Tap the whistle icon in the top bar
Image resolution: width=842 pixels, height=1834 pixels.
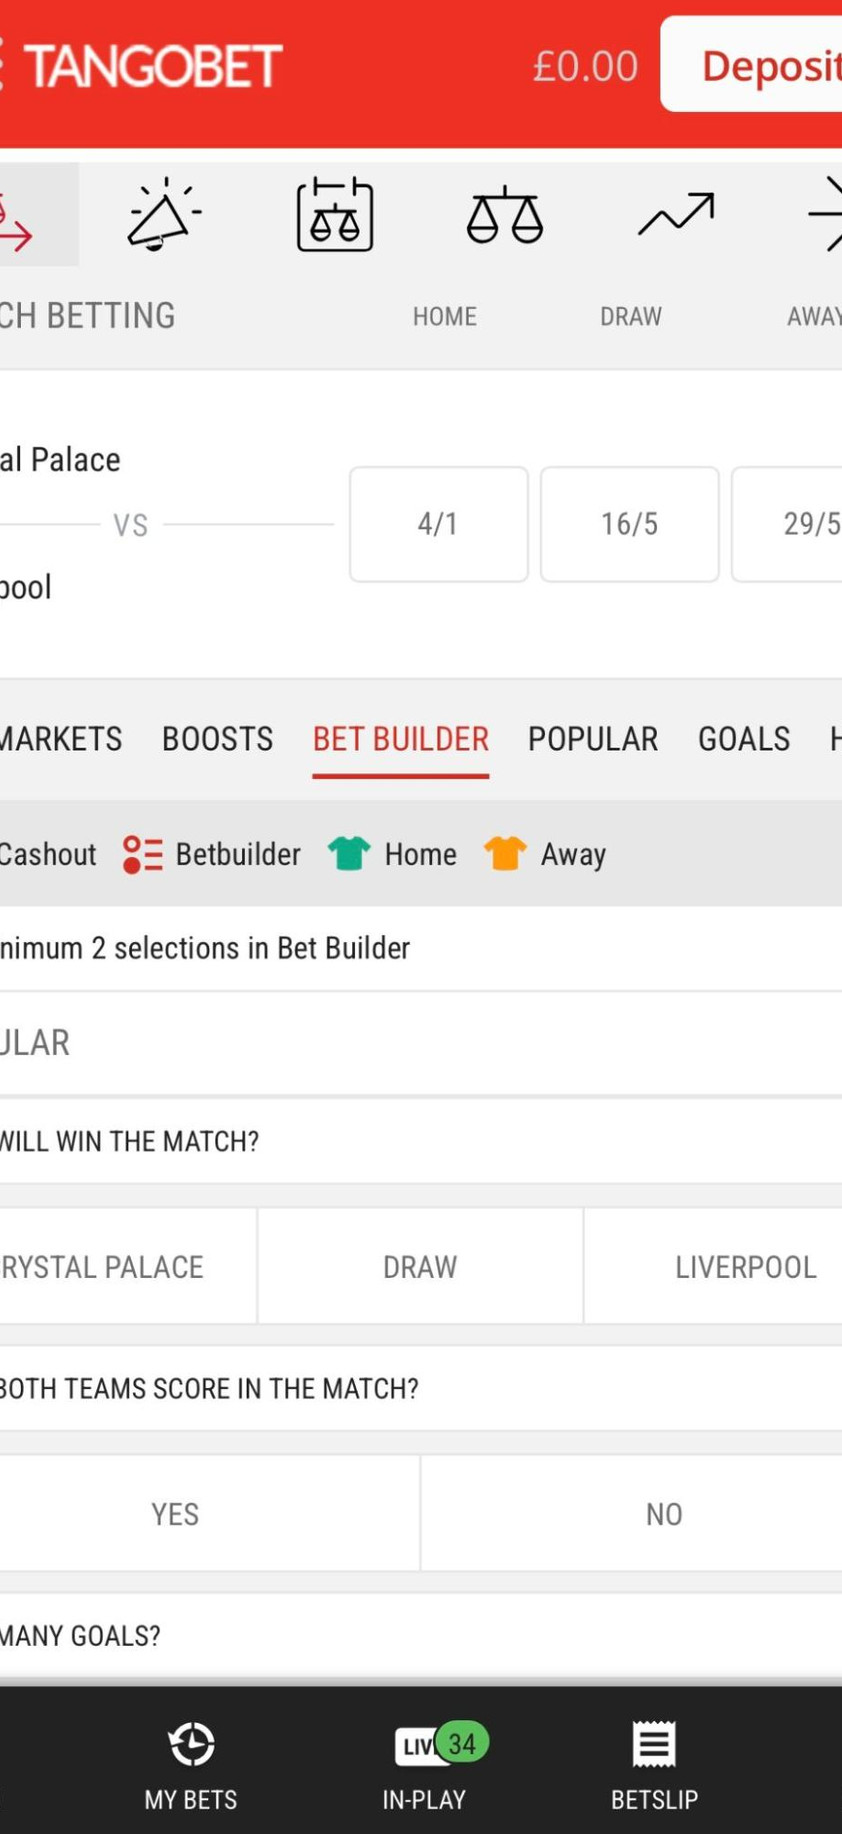coord(163,214)
